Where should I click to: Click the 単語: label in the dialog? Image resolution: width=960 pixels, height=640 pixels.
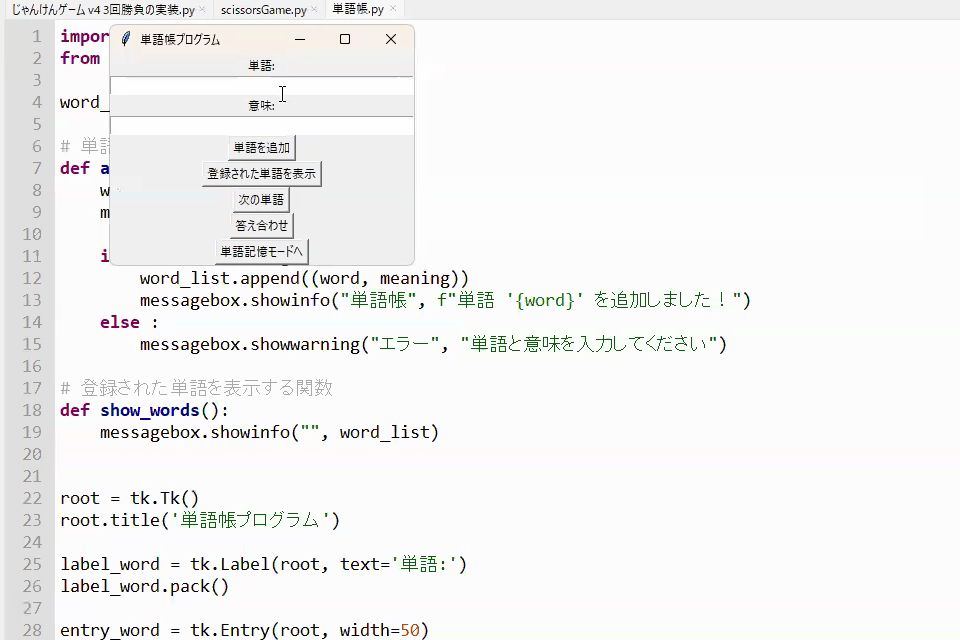[261, 66]
